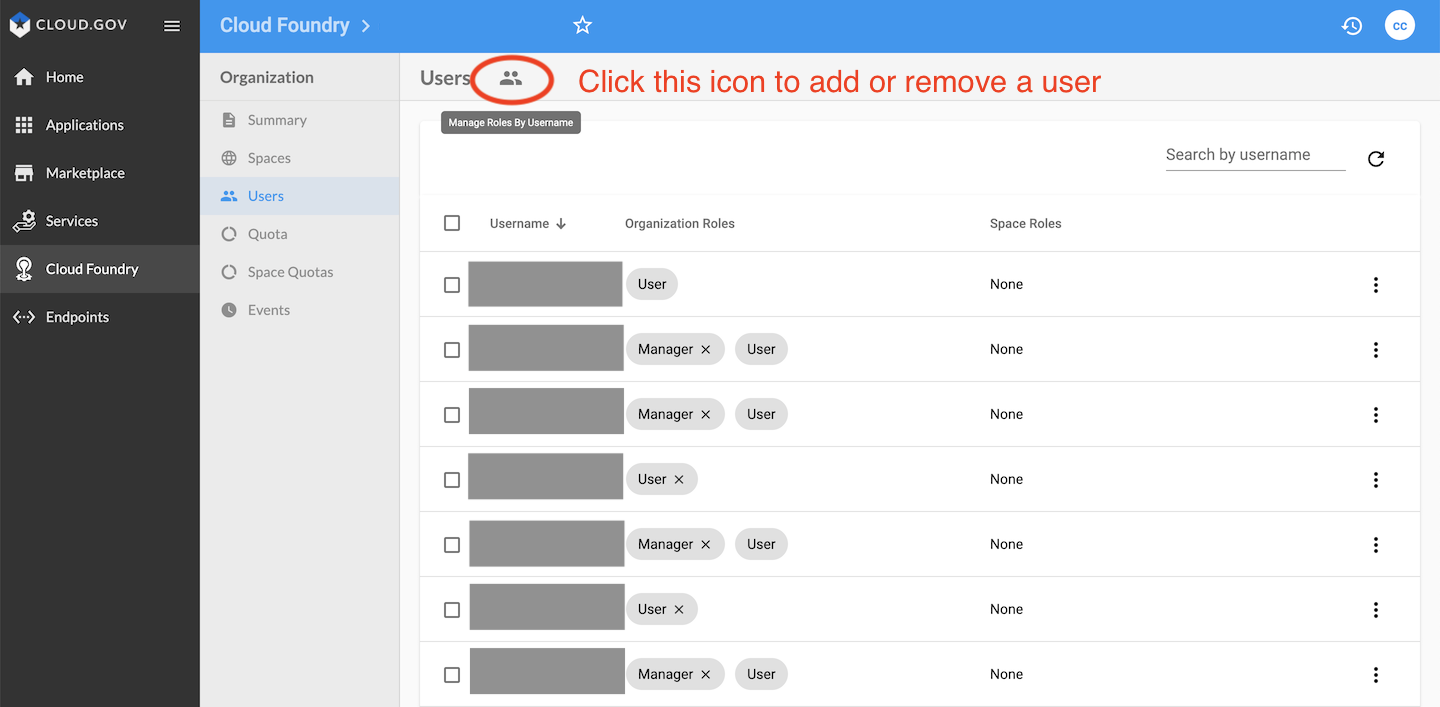Check the sixth user row checkbox

452,610
